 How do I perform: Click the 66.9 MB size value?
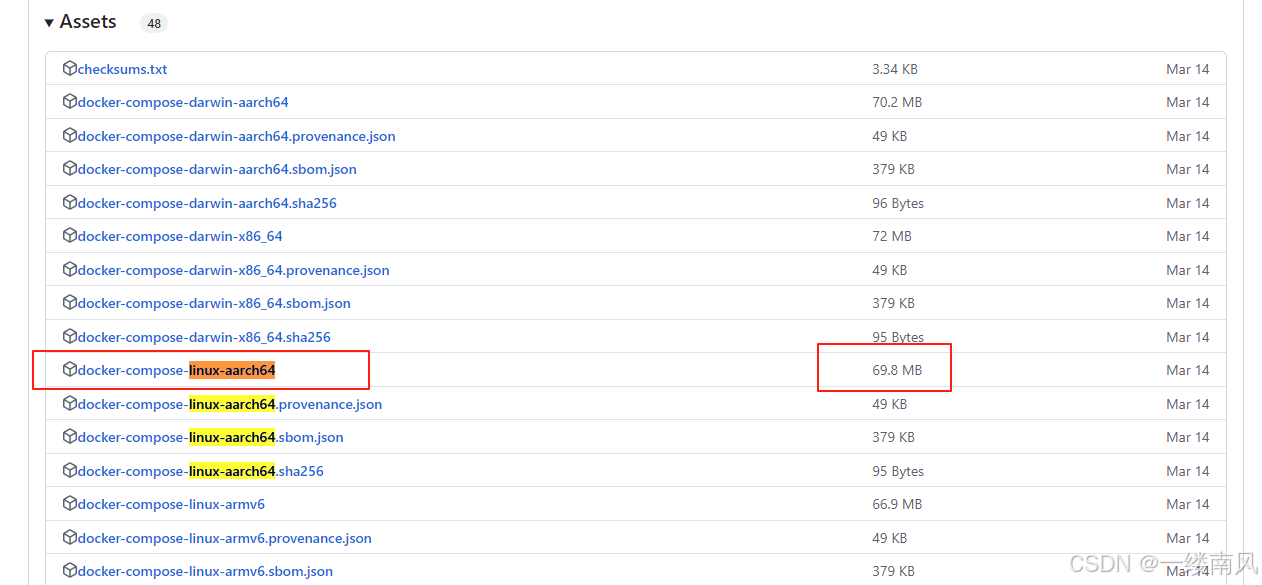click(897, 504)
